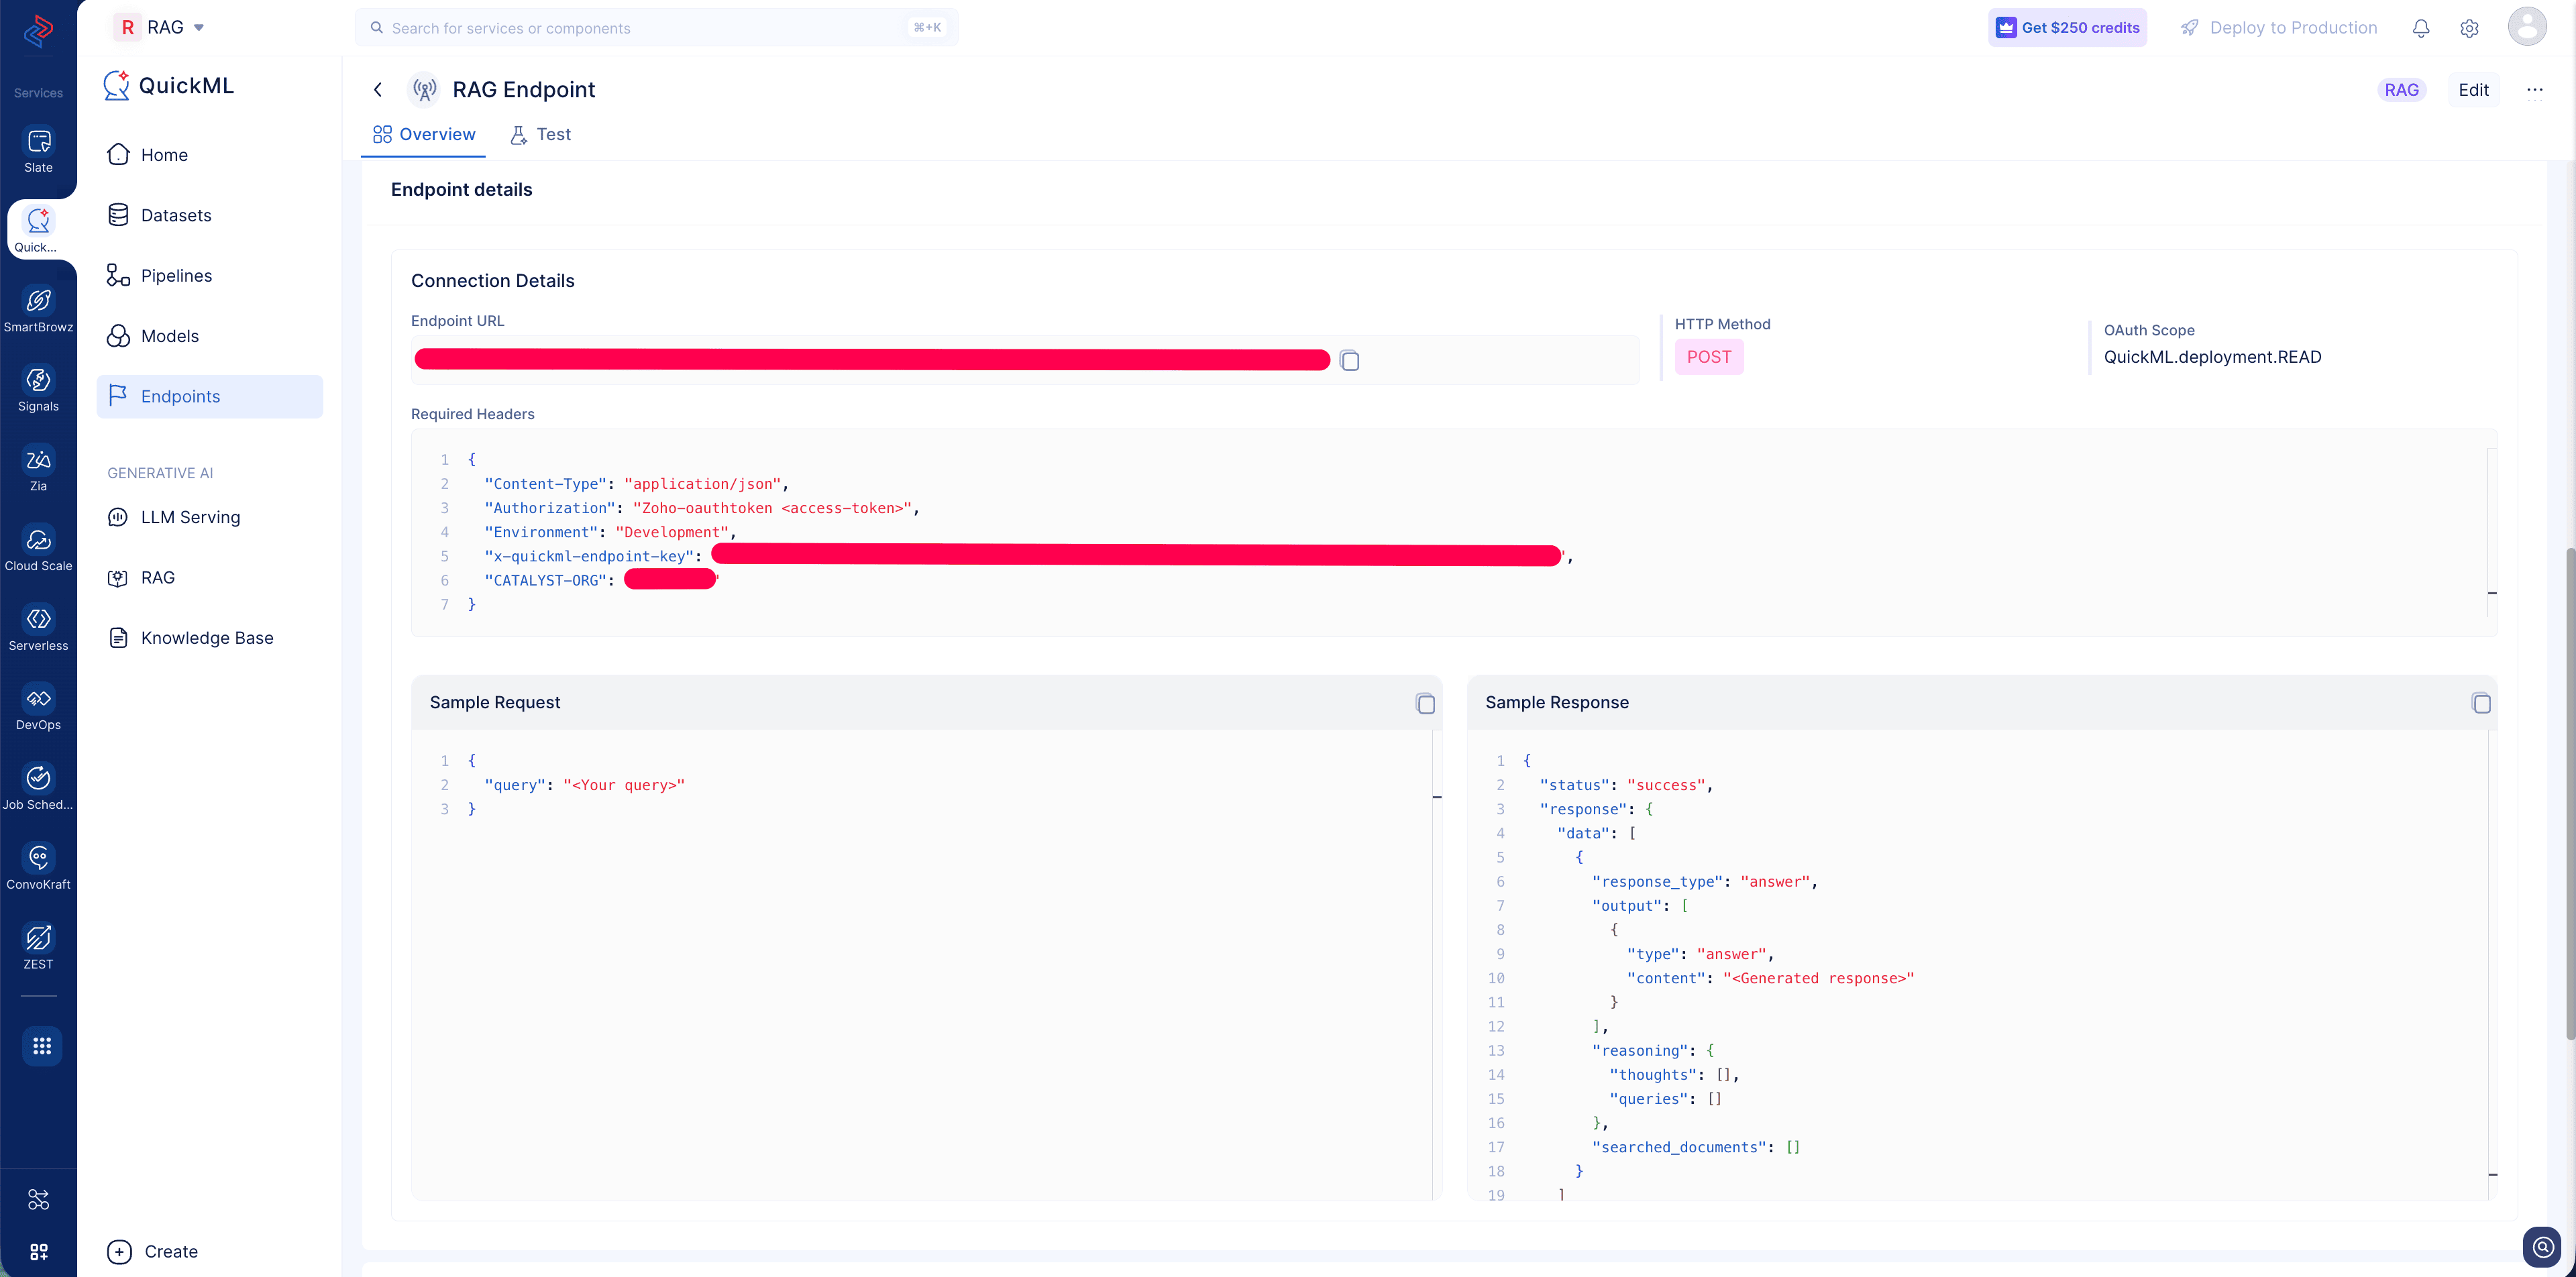Go back with the left arrow
The image size is (2576, 1277).
pos(378,90)
